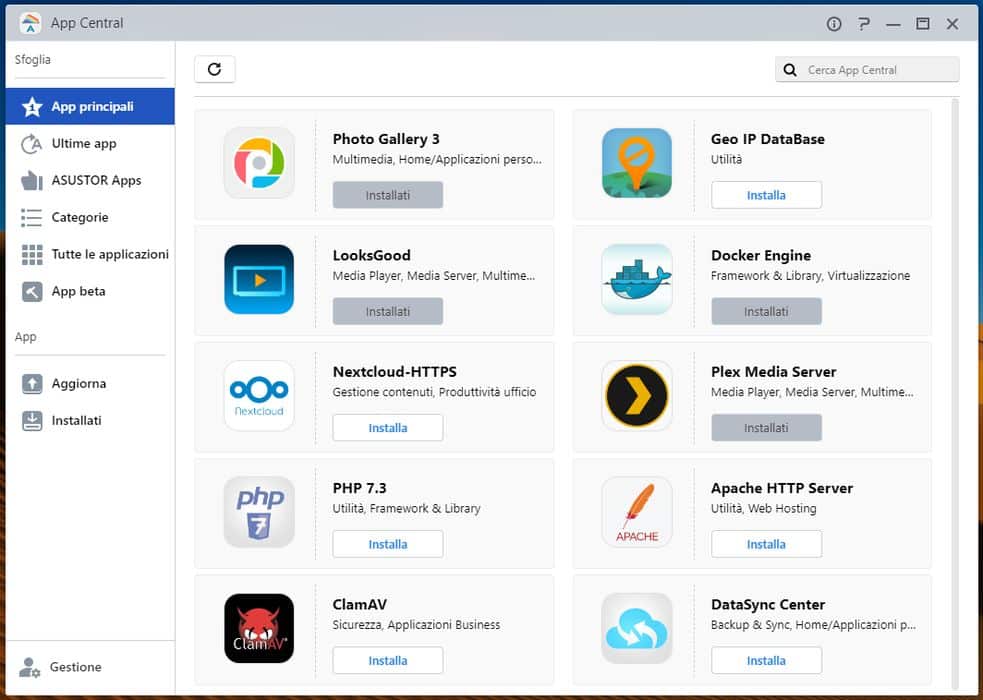Click the Categorie list icon
Image resolution: width=983 pixels, height=700 pixels.
pos(32,217)
